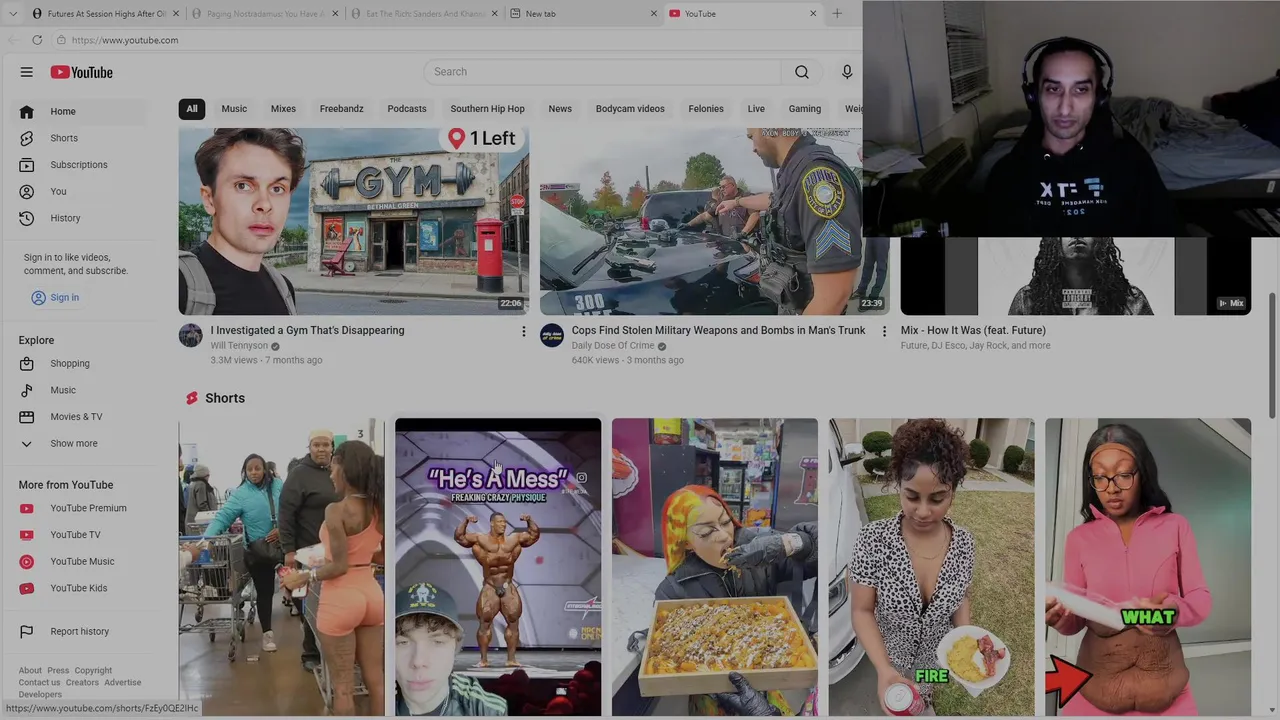The image size is (1280, 720).
Task: Switch to the Paging Nostradamus browser tab
Action: 263,14
